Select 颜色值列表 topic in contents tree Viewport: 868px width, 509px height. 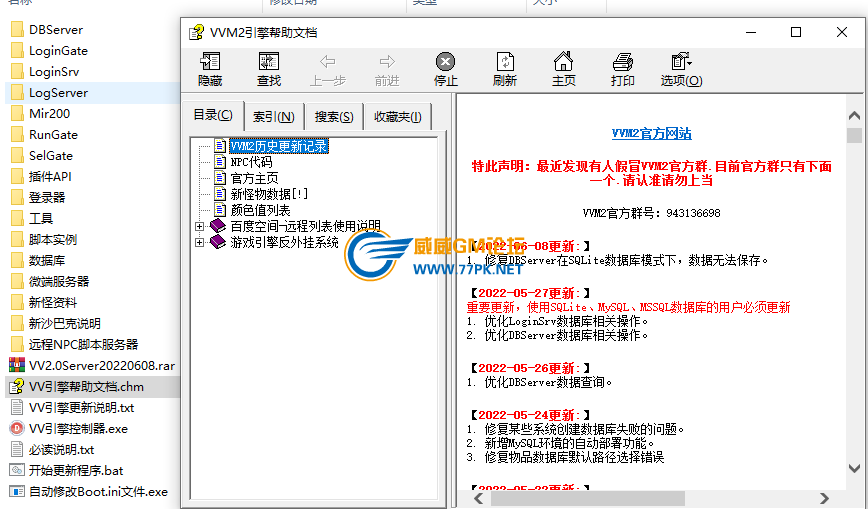[x=260, y=210]
